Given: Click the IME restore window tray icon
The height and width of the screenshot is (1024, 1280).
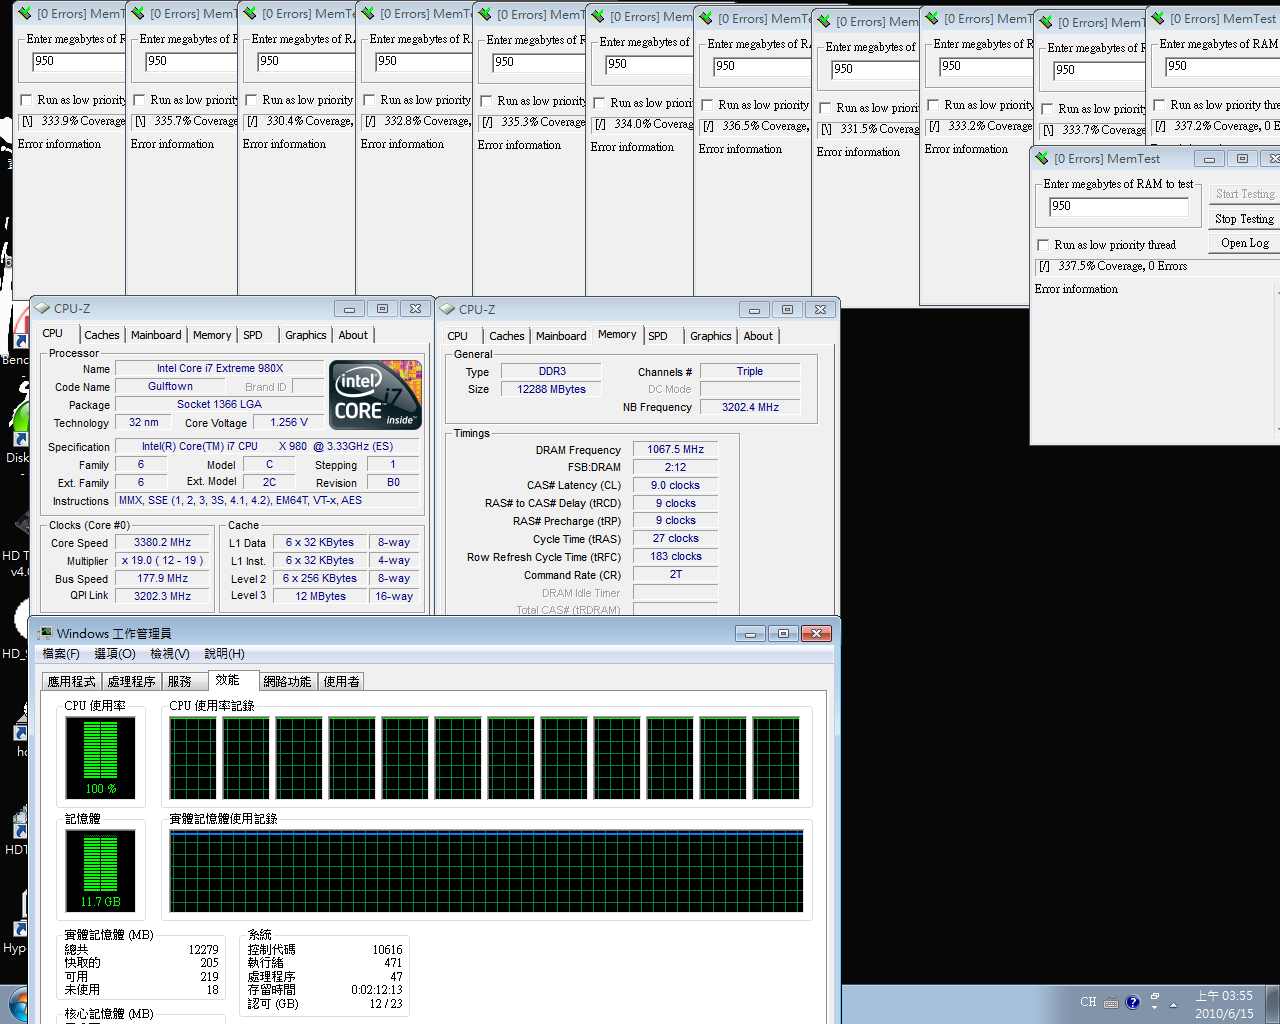Looking at the screenshot, I should [x=1155, y=997].
